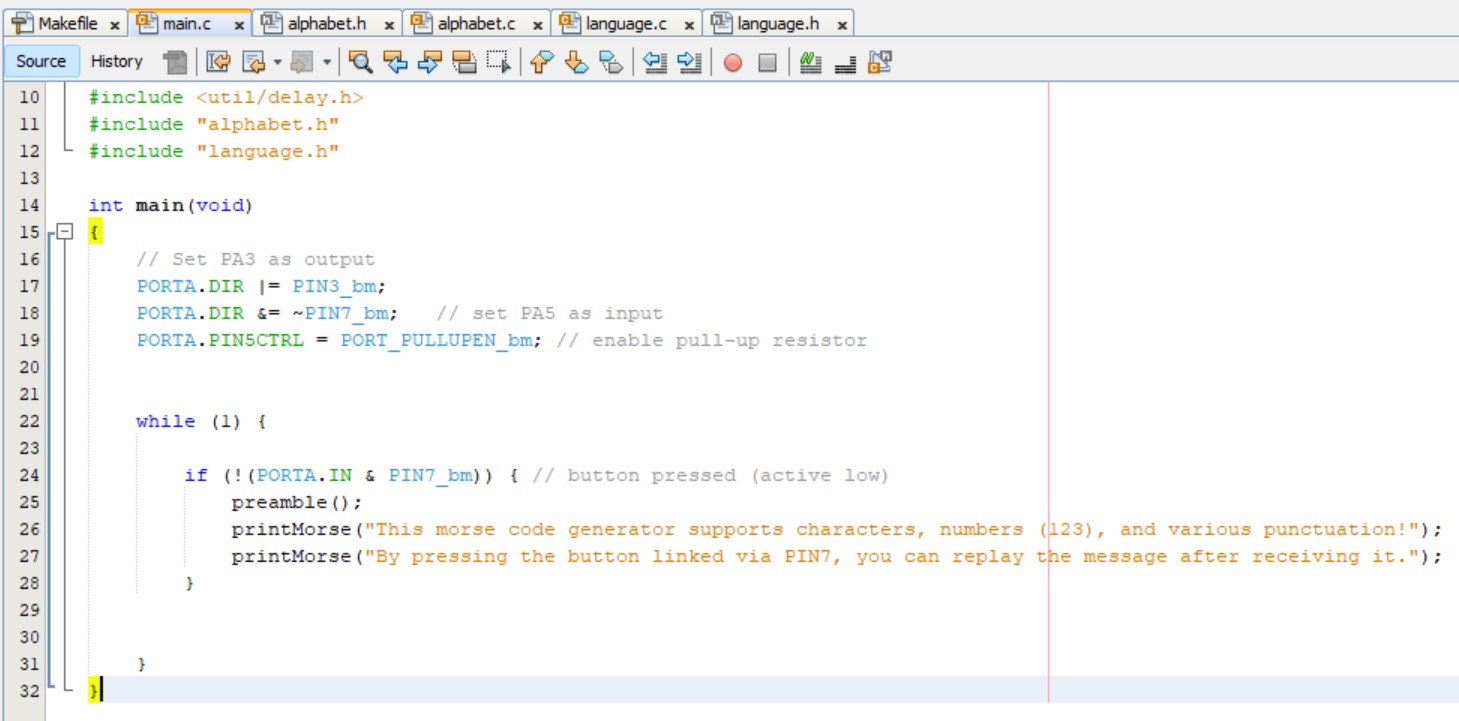Collapse main function code fold at line 15

64,232
